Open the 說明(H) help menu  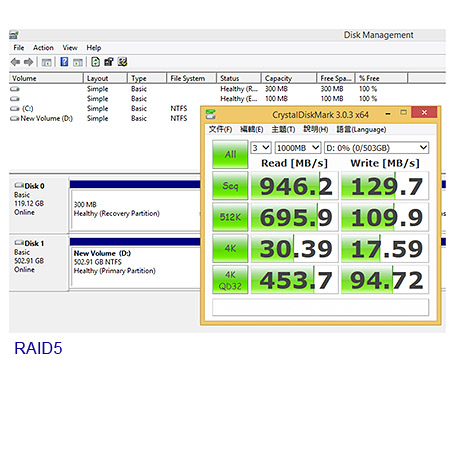point(316,129)
